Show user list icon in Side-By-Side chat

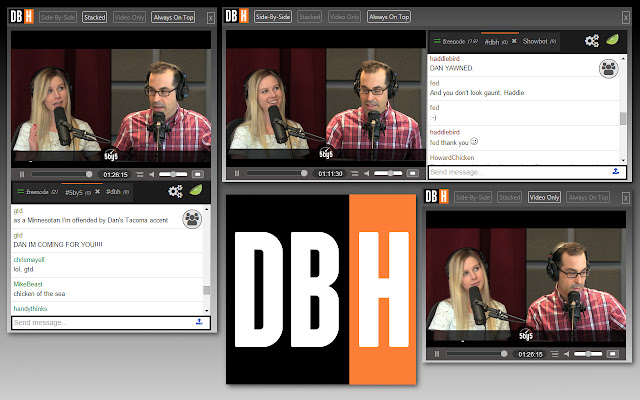coord(609,68)
